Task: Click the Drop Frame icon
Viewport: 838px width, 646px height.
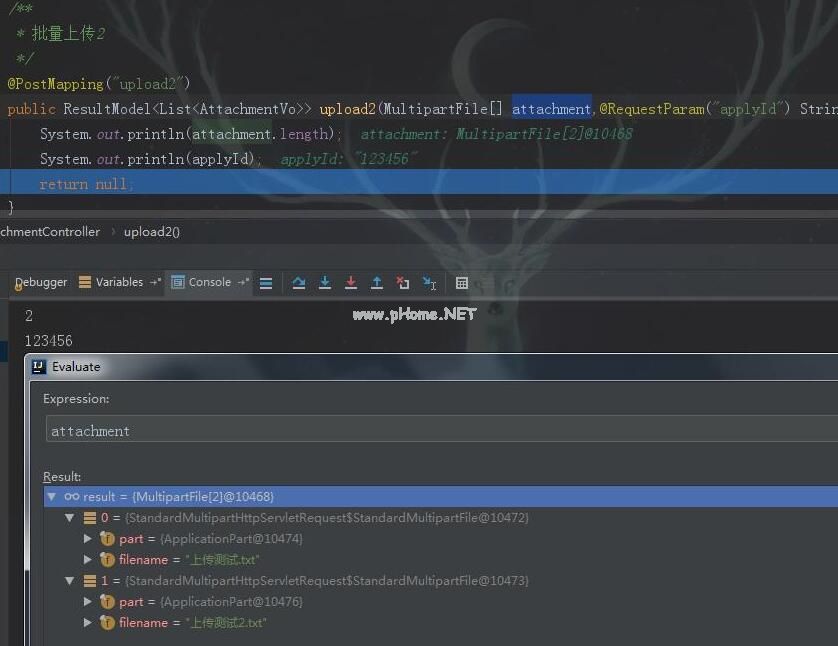Action: pos(402,283)
